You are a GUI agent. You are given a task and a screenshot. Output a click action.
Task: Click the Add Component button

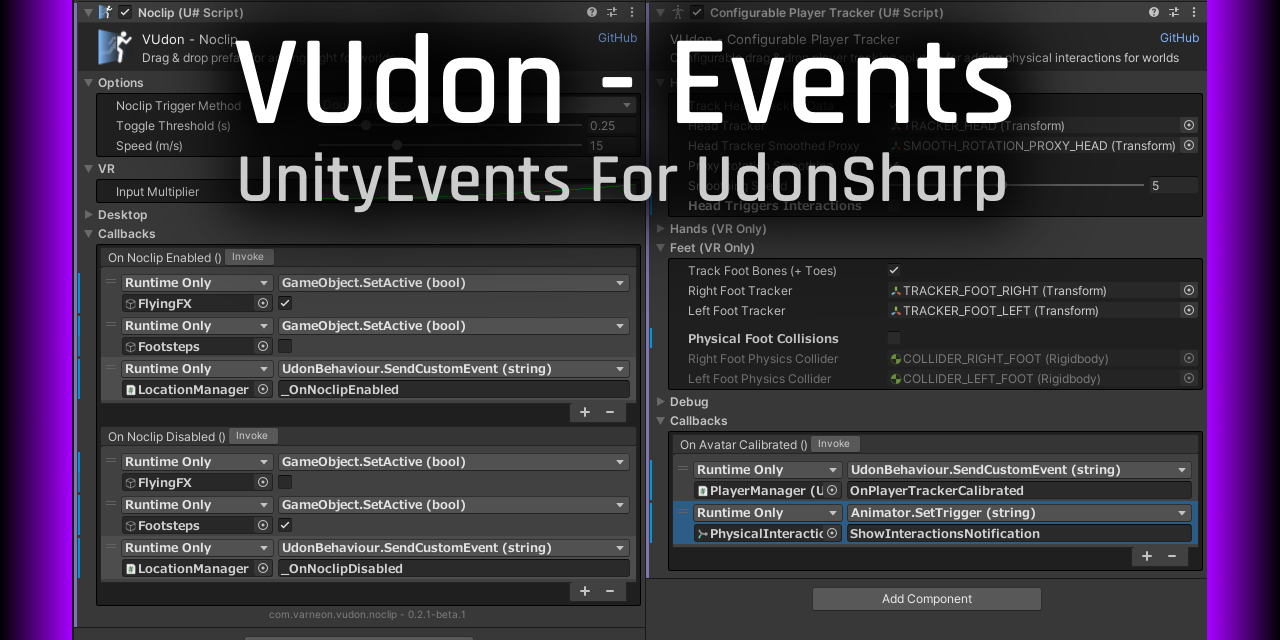click(x=926, y=598)
